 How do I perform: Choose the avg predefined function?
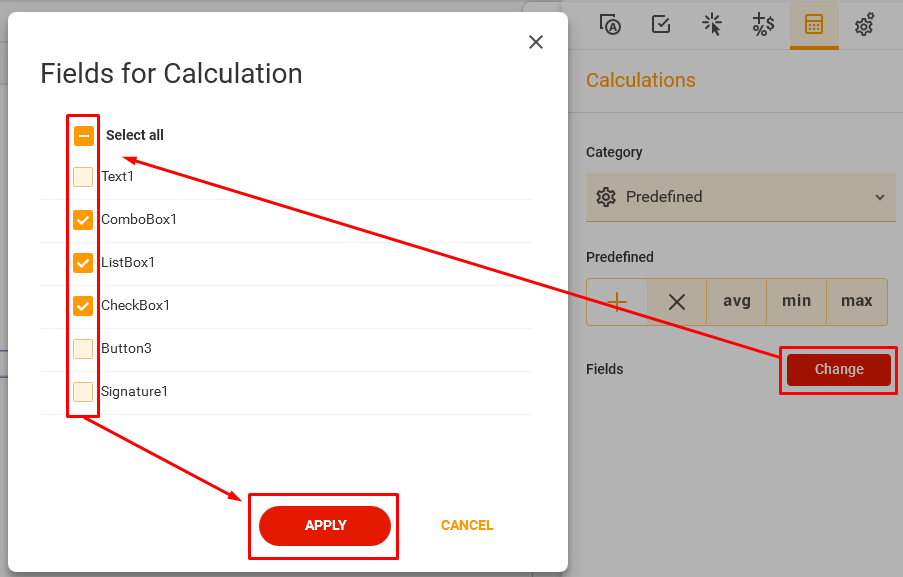[x=736, y=300]
